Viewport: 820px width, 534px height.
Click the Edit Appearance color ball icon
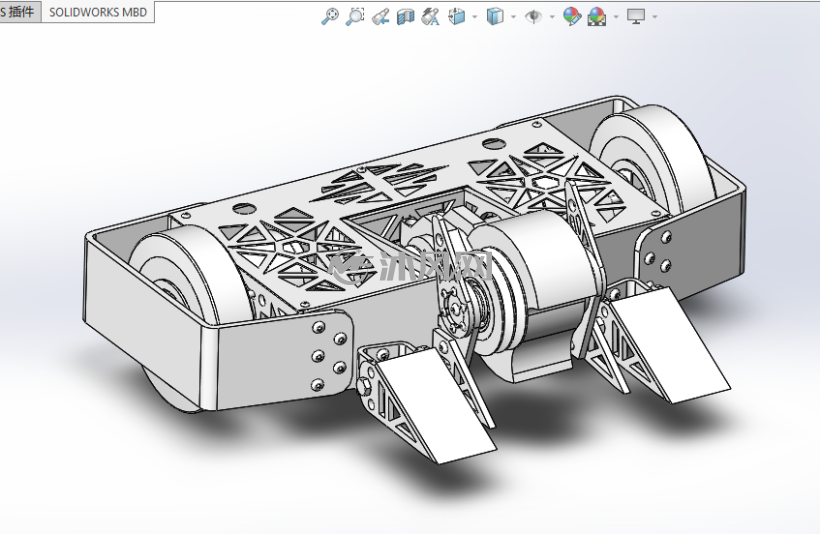point(572,16)
